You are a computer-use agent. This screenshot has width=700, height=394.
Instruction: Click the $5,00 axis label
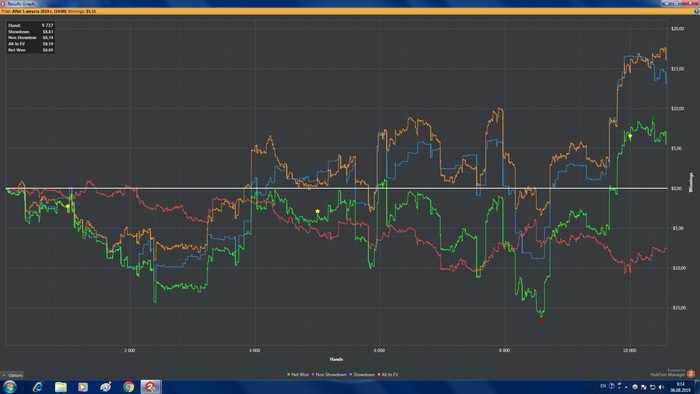(x=677, y=148)
